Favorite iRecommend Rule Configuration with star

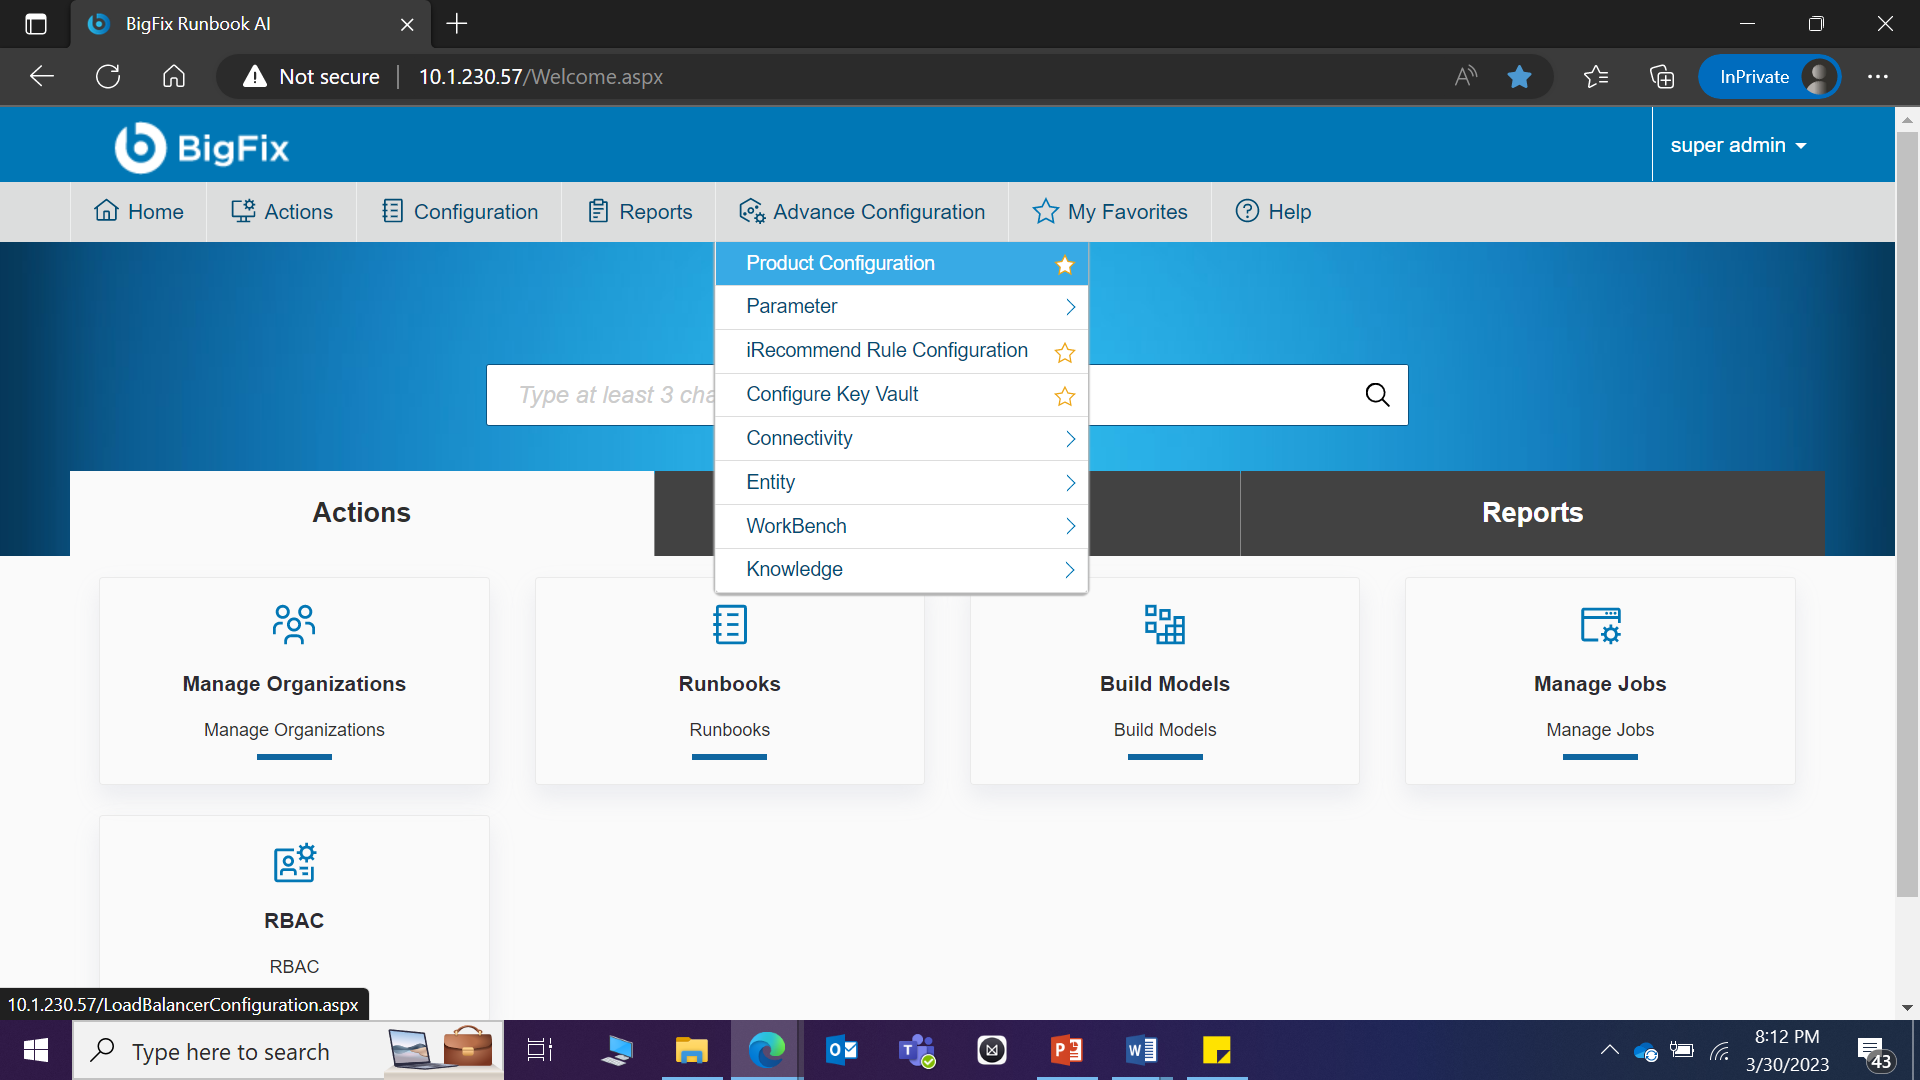[1064, 352]
